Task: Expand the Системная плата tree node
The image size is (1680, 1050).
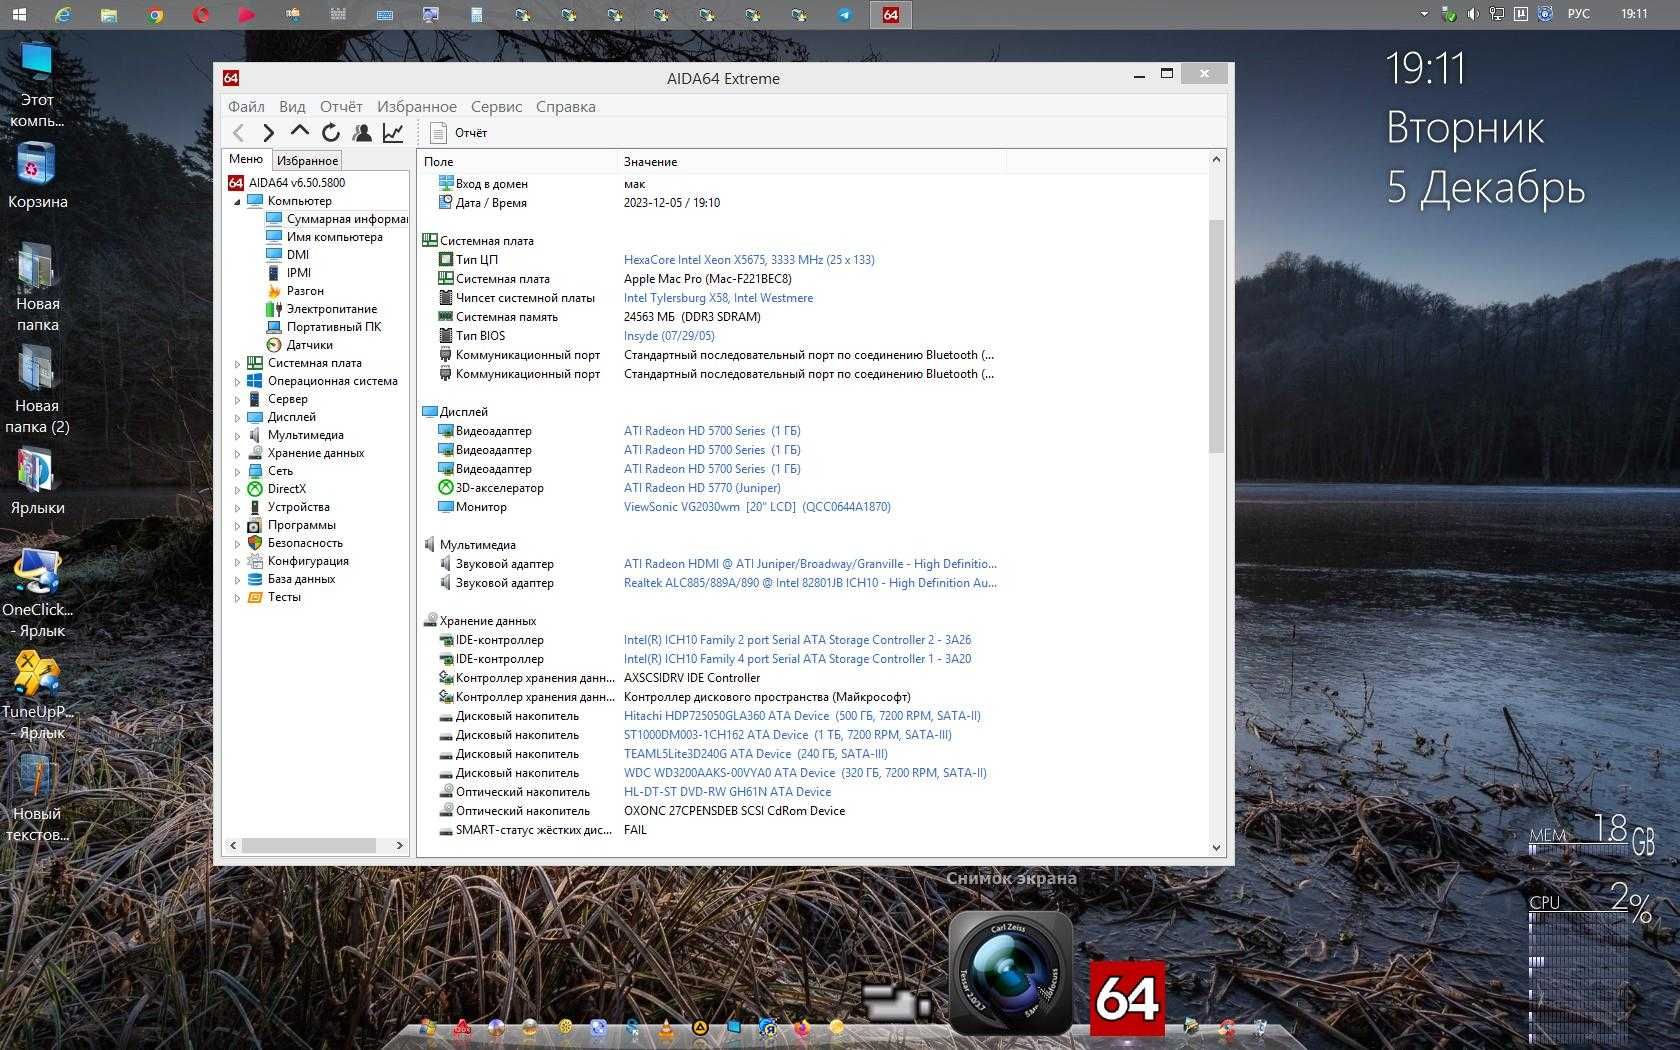Action: [x=237, y=364]
